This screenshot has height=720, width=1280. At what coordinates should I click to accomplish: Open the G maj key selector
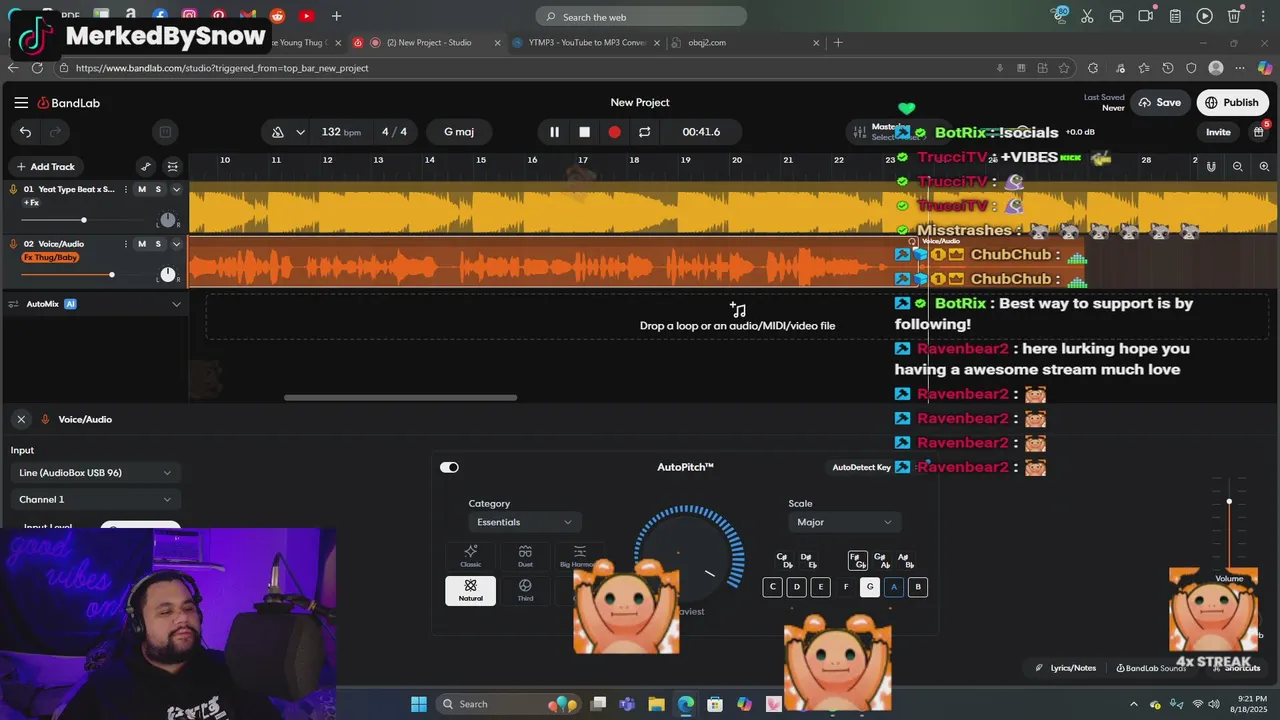[459, 132]
